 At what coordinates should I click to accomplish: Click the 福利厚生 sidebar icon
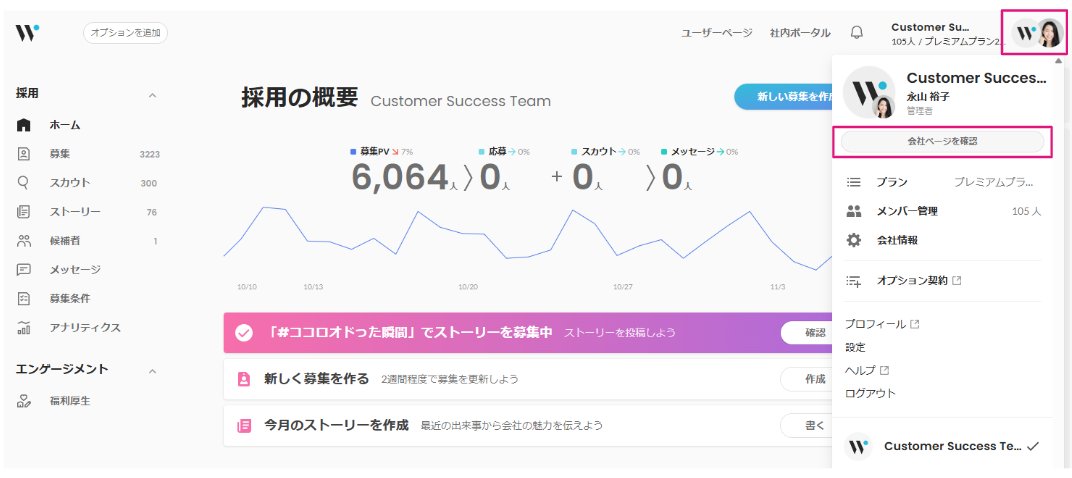(x=24, y=401)
